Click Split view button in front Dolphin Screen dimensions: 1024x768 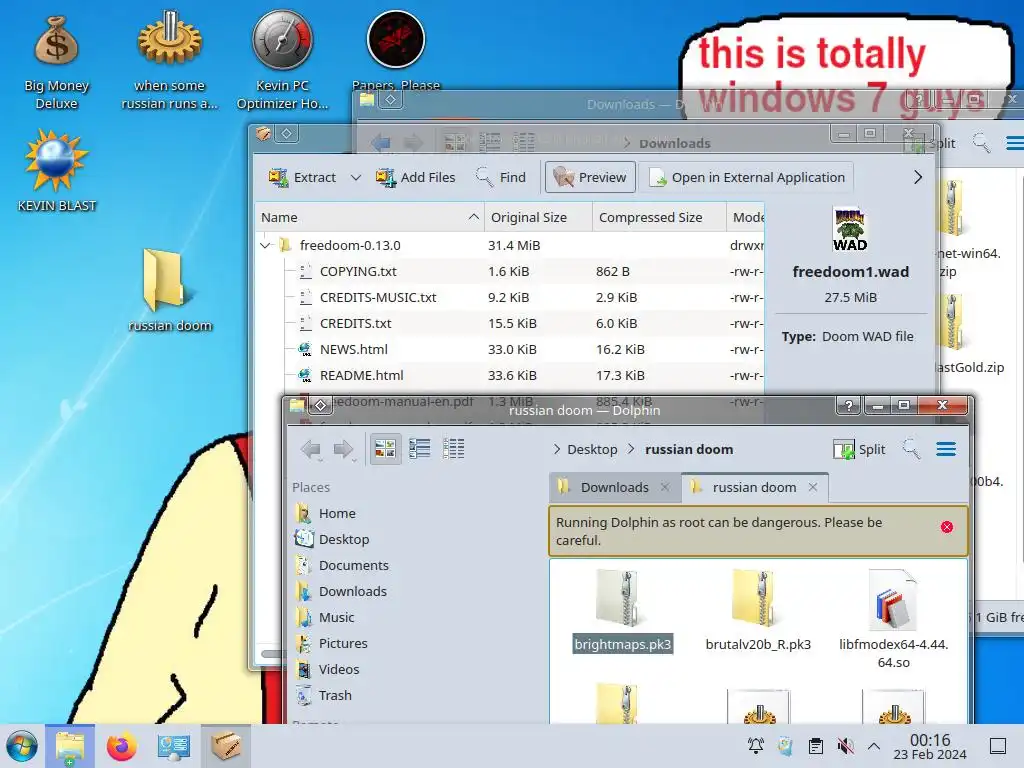point(859,449)
